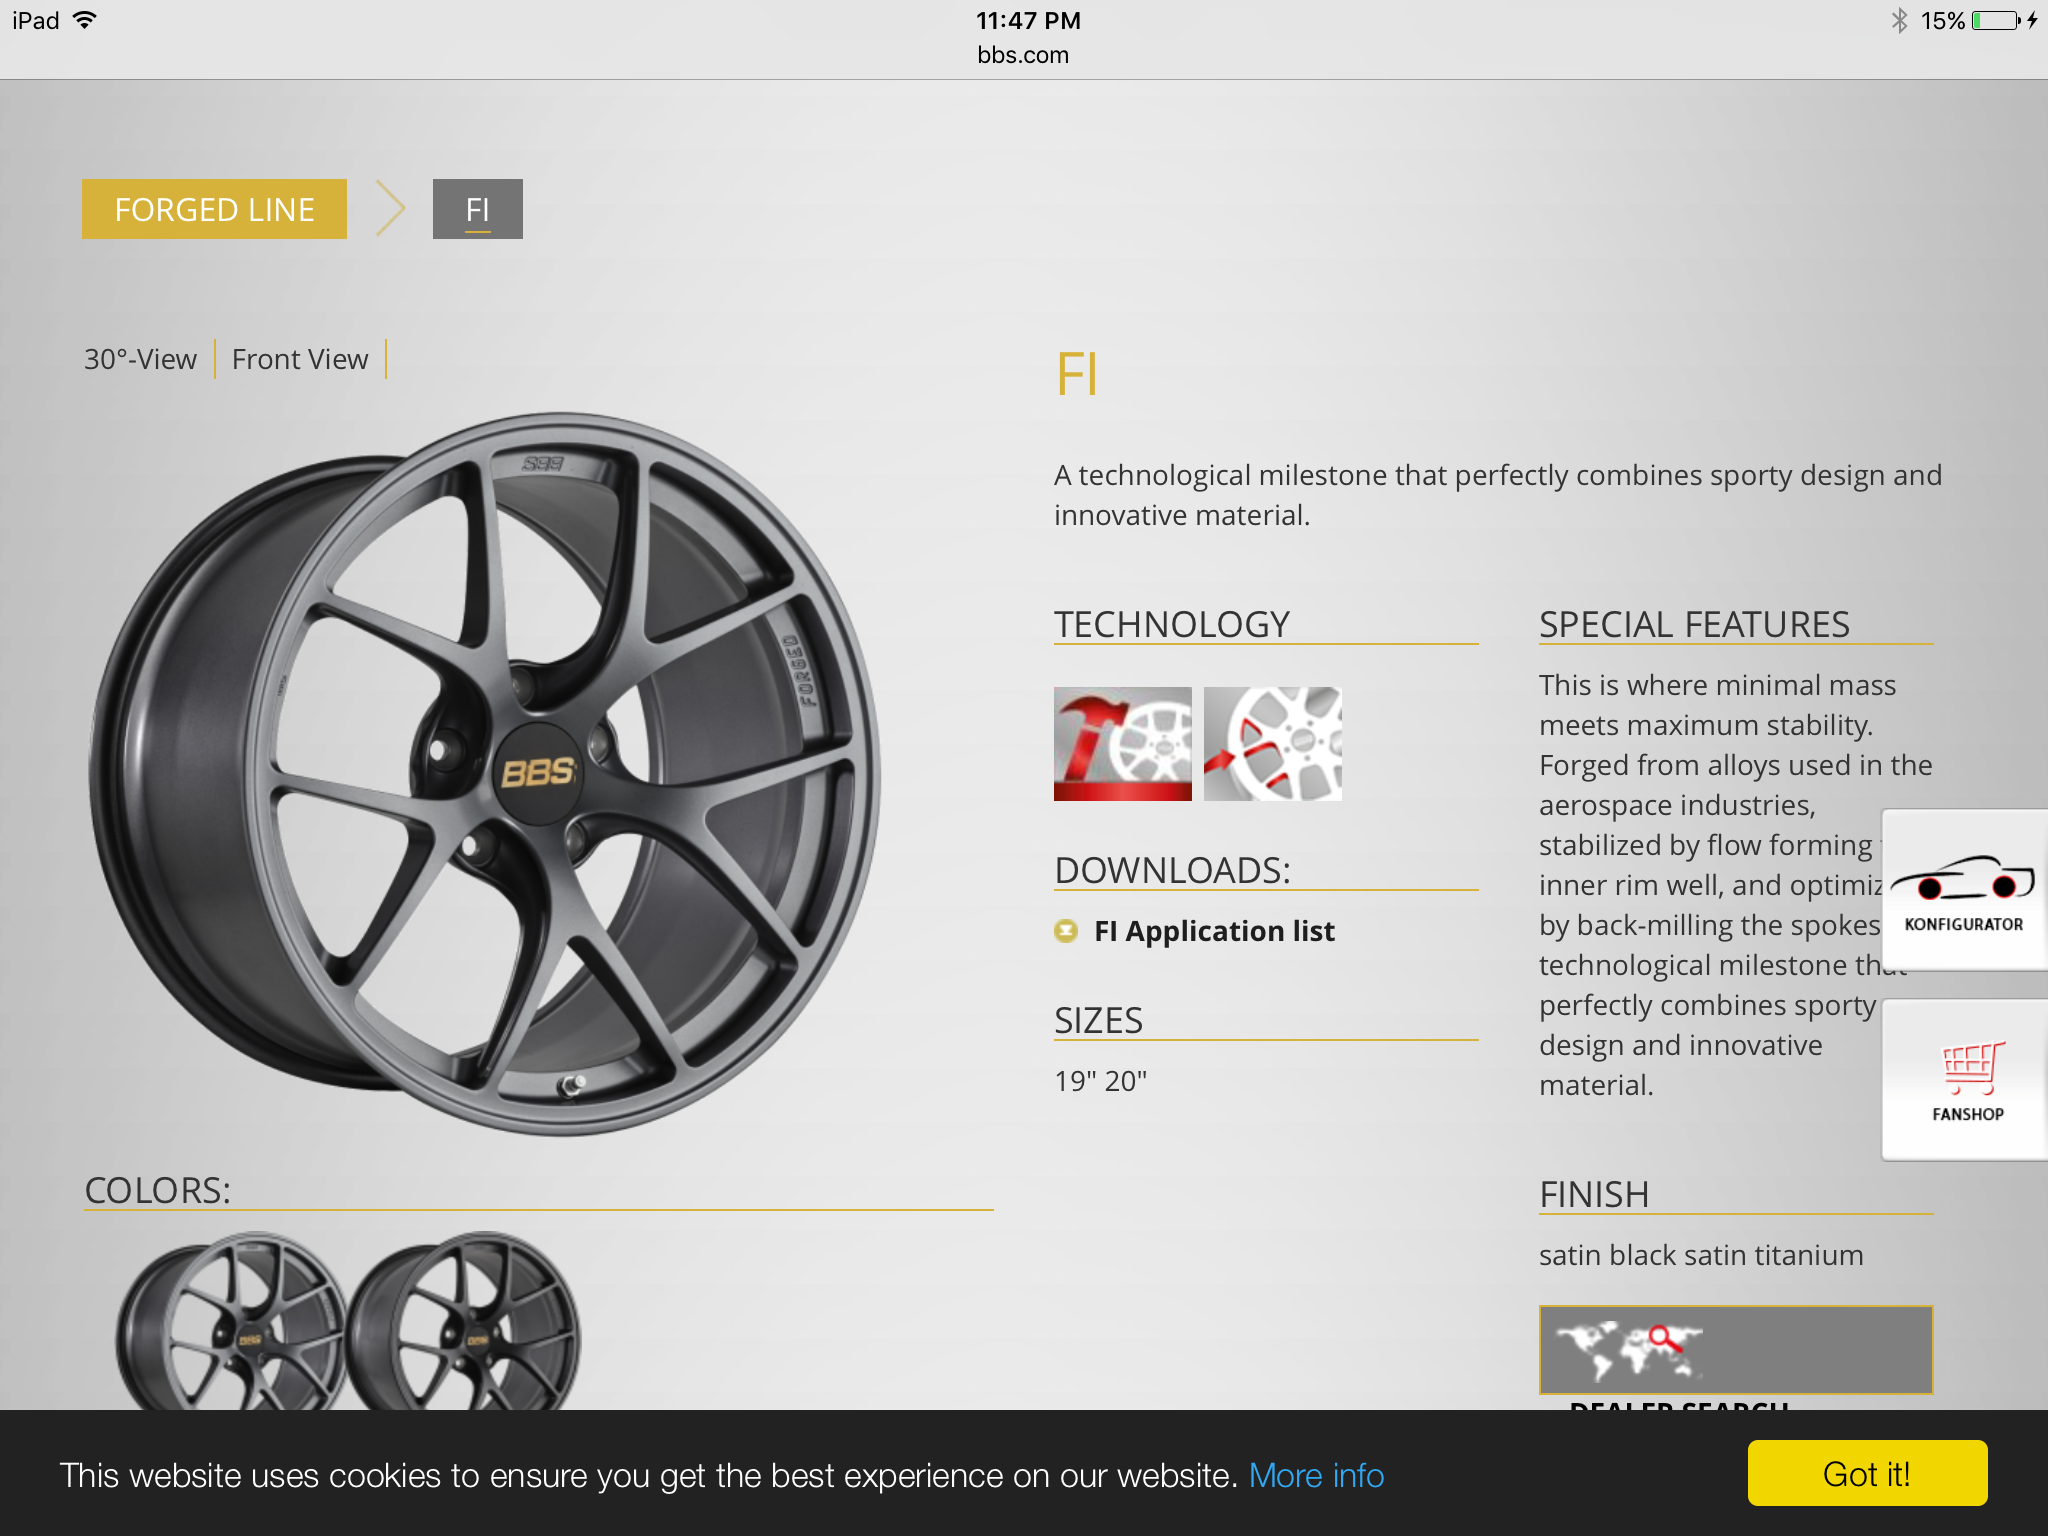Click the breadcrumb chevron arrow
Image resolution: width=2048 pixels, height=1536 pixels.
pyautogui.click(x=390, y=209)
